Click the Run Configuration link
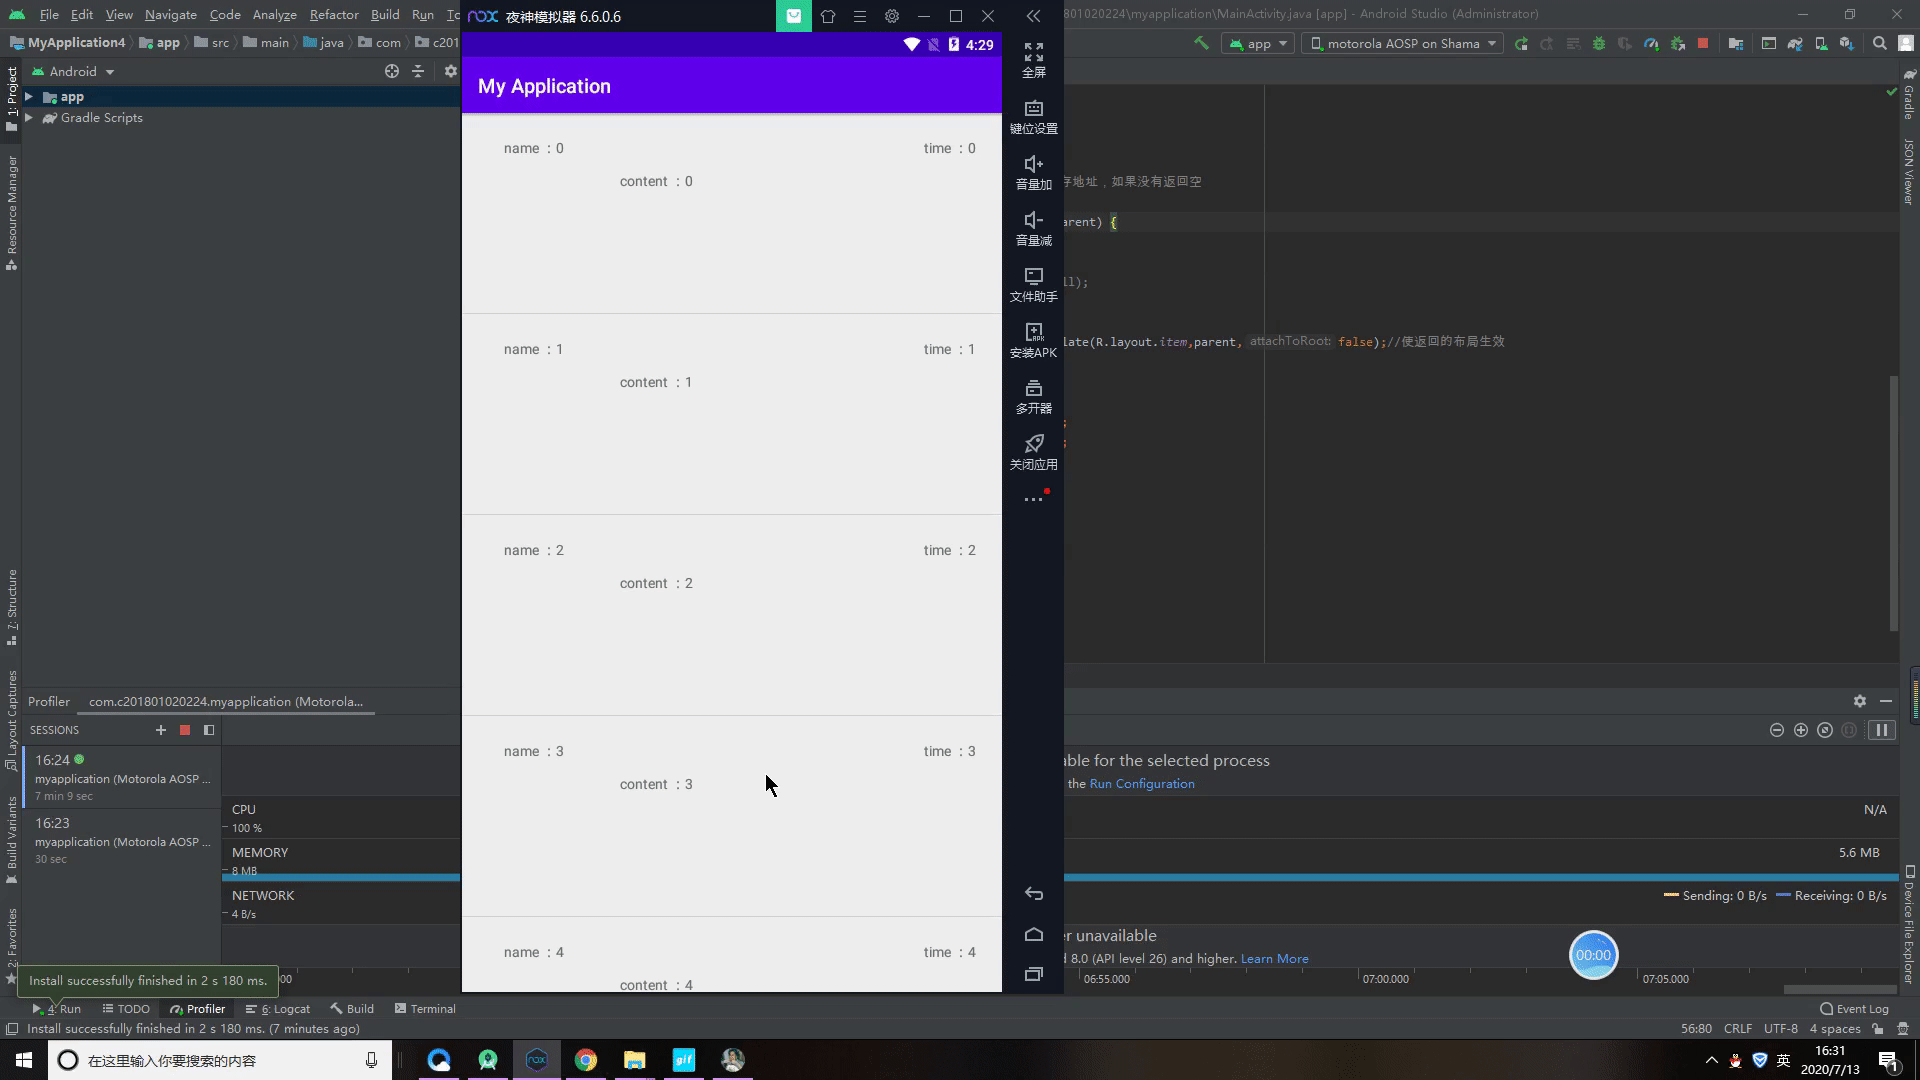Screen dimensions: 1920x1080 1140,783
